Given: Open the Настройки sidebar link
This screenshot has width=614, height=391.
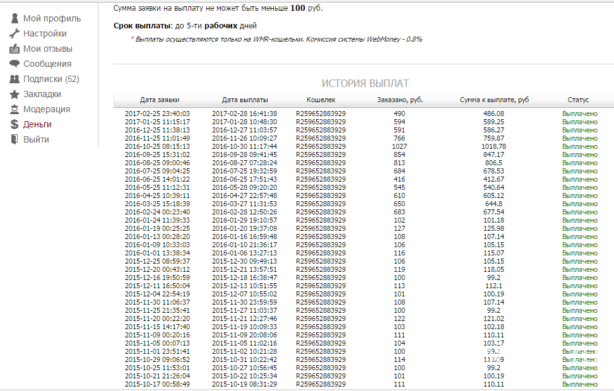Looking at the screenshot, I should (45, 34).
